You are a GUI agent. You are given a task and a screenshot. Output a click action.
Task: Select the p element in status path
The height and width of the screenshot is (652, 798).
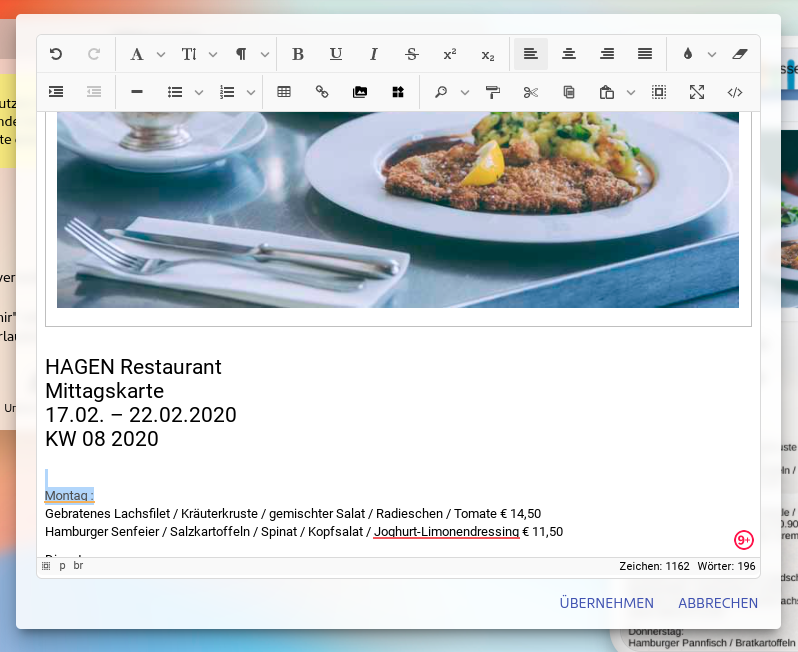coord(62,566)
